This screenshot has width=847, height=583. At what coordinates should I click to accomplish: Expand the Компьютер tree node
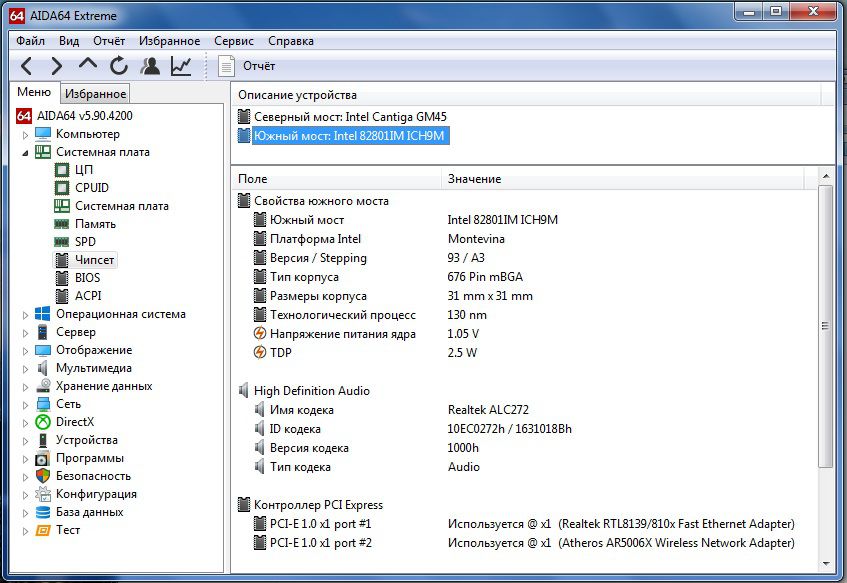25,135
